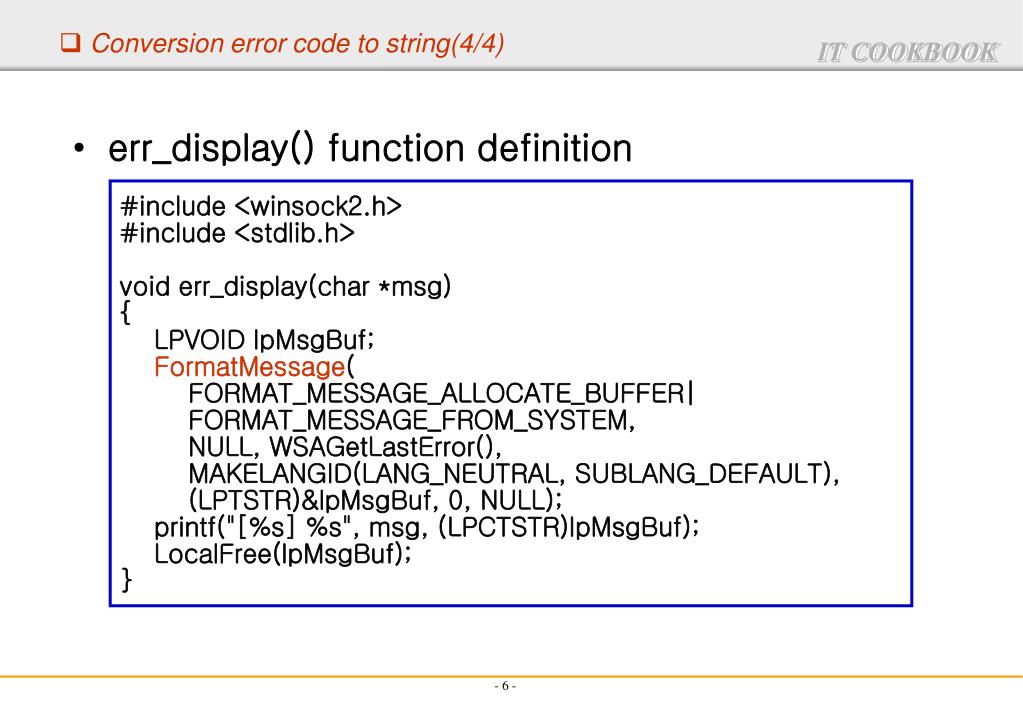Image resolution: width=1023 pixels, height=708 pixels.
Task: Click the page number '- 6 -'
Action: (x=505, y=686)
